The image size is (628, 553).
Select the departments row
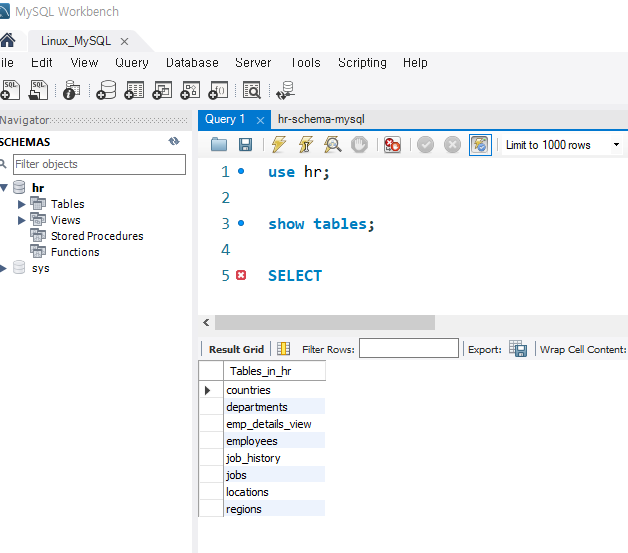click(274, 407)
